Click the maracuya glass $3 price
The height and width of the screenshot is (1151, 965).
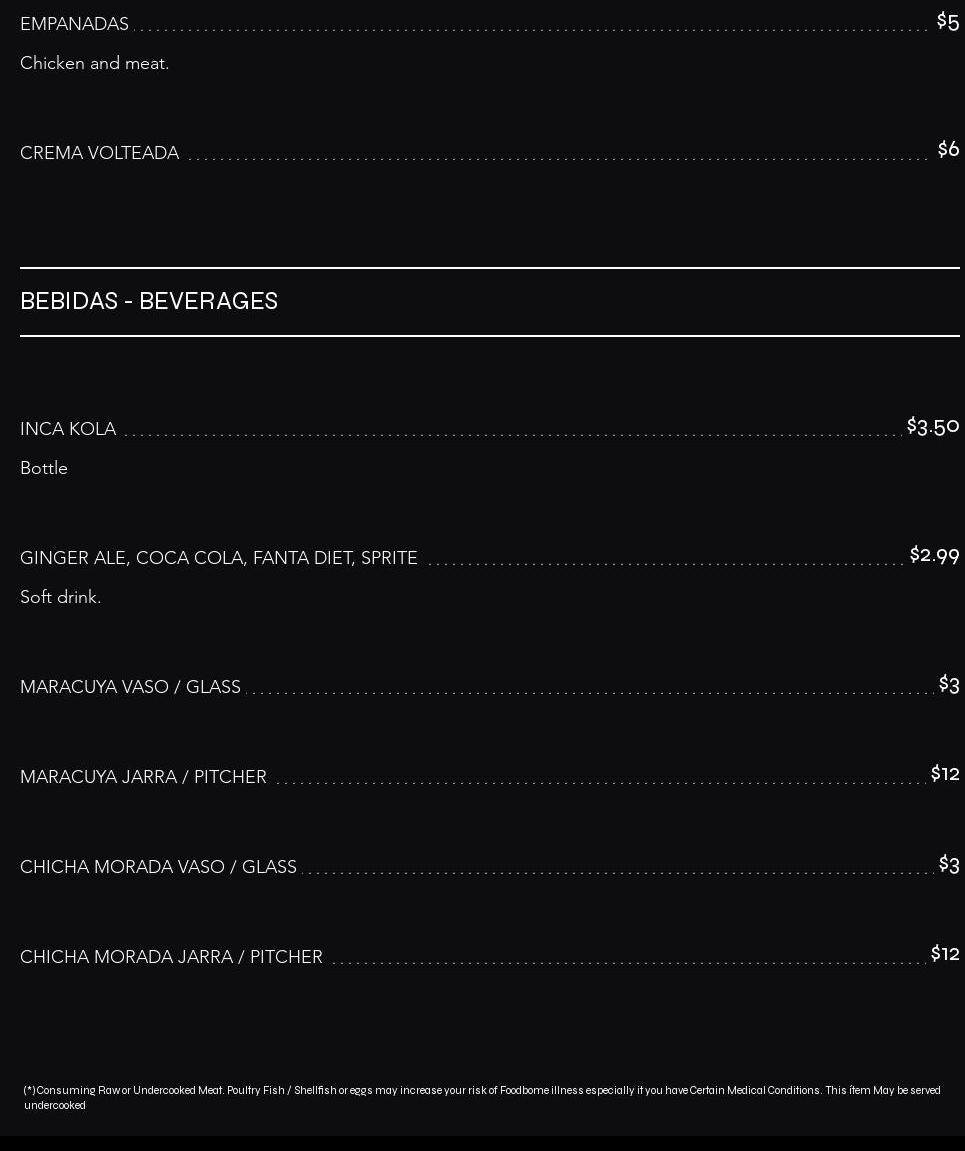(x=949, y=684)
